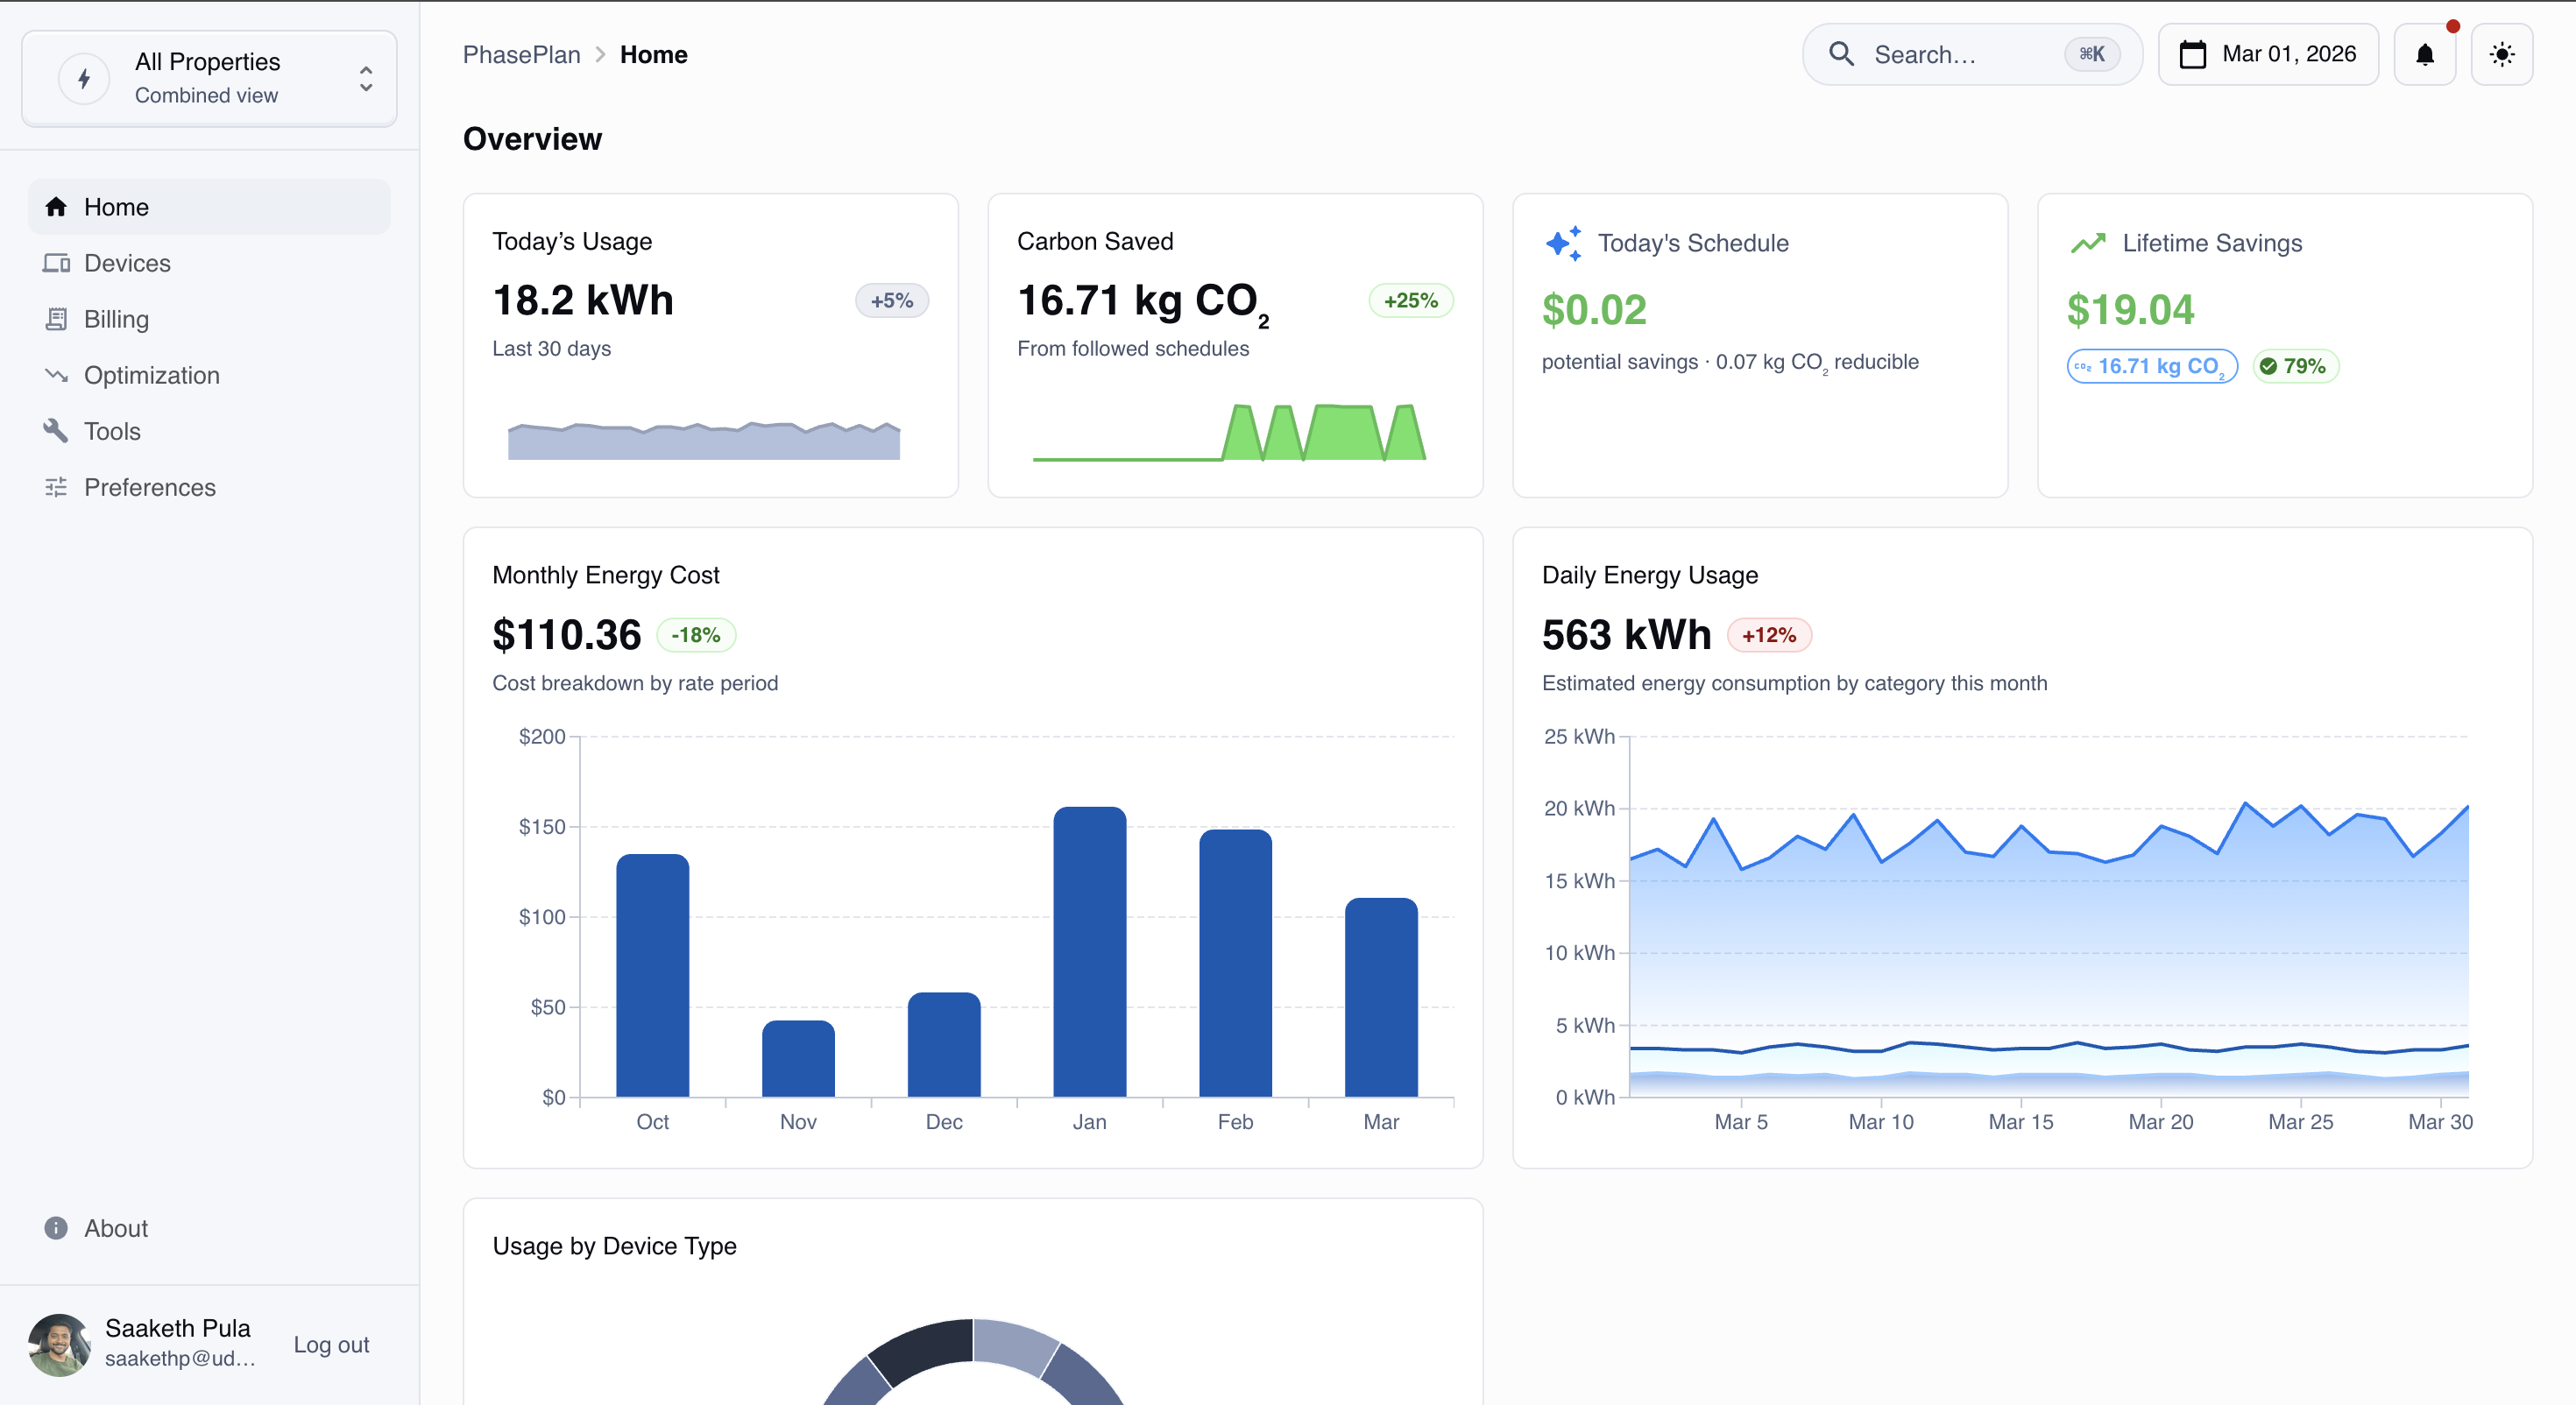Click the Log out button
This screenshot has height=1405, width=2576.
click(x=331, y=1344)
